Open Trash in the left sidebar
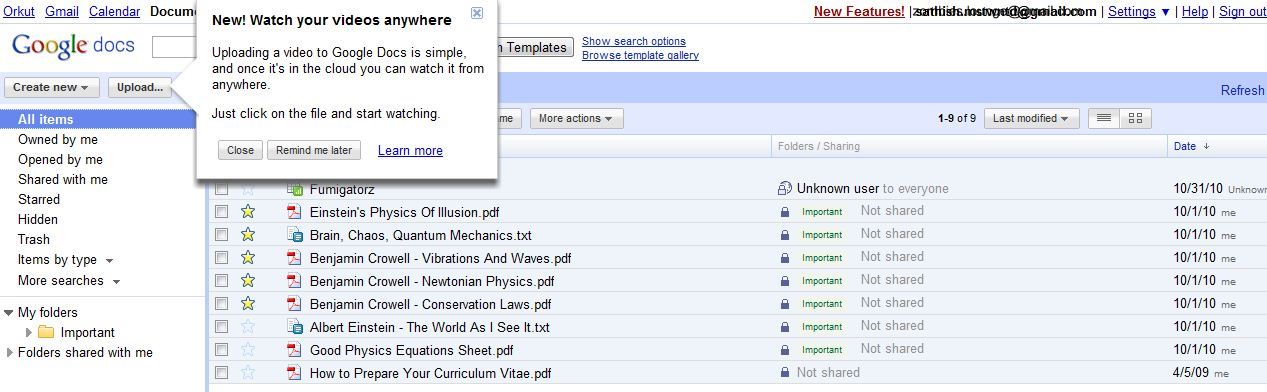This screenshot has width=1267, height=392. click(34, 239)
